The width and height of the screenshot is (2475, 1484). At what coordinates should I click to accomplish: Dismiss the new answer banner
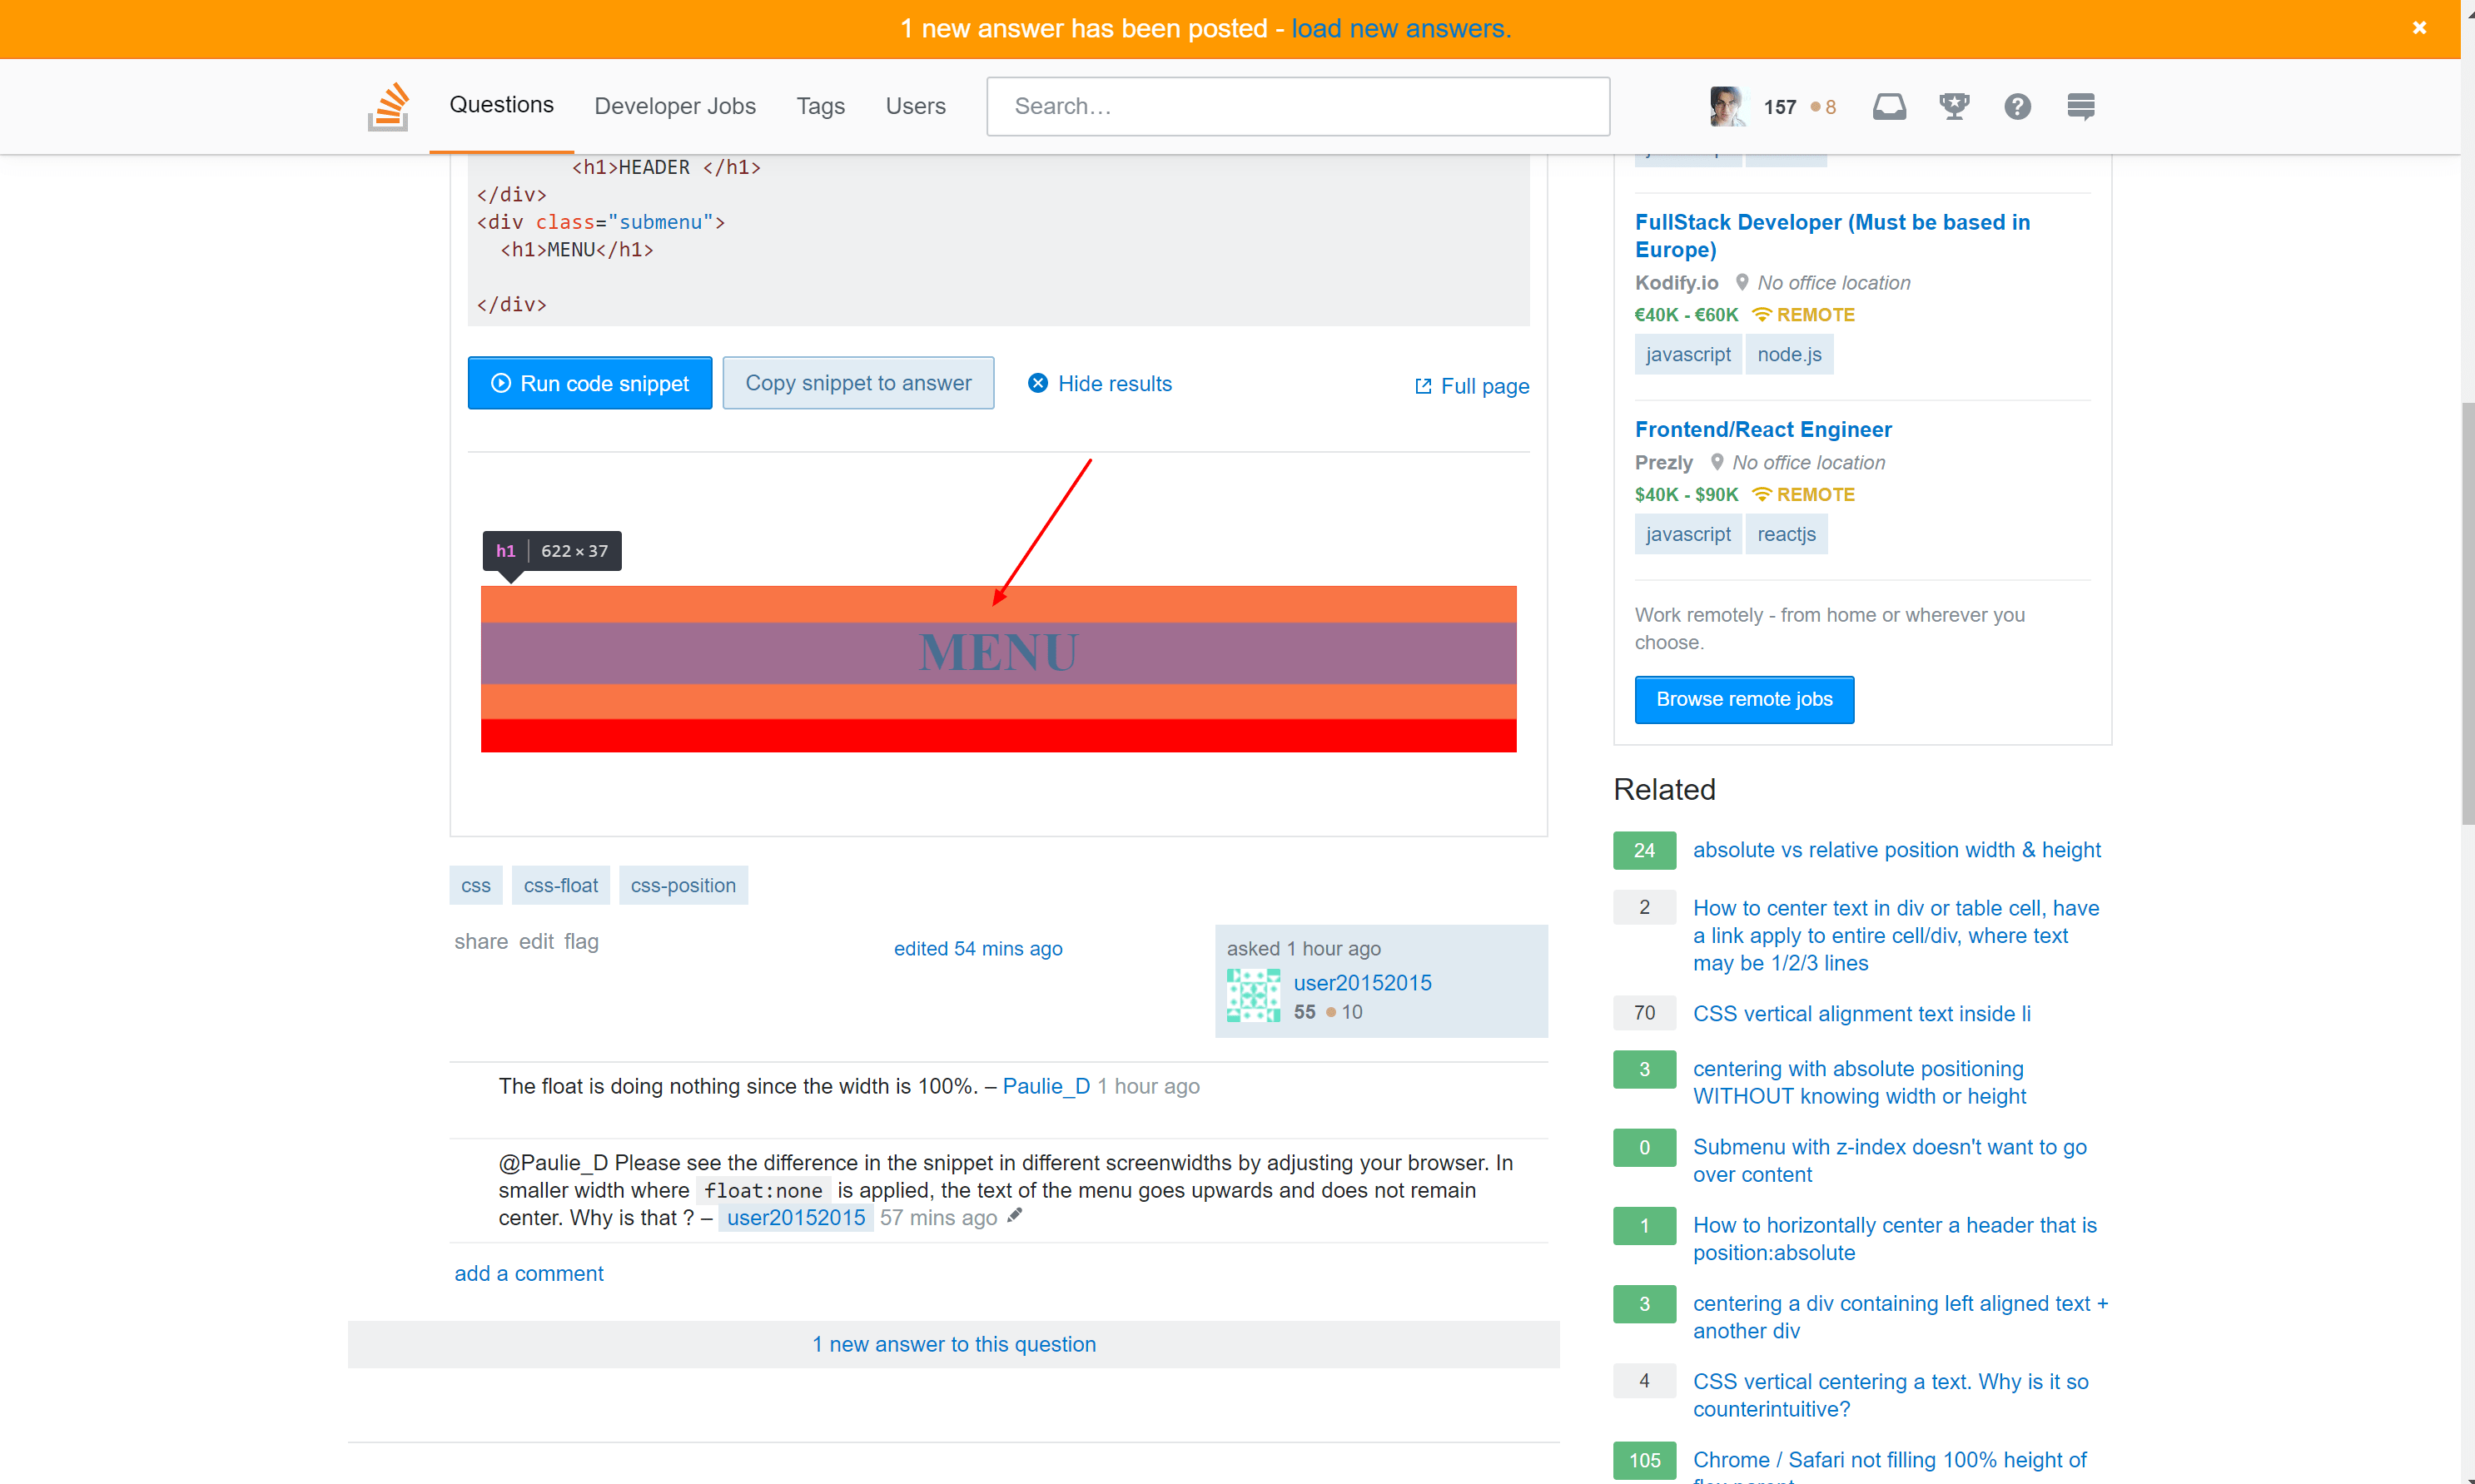(x=2420, y=27)
